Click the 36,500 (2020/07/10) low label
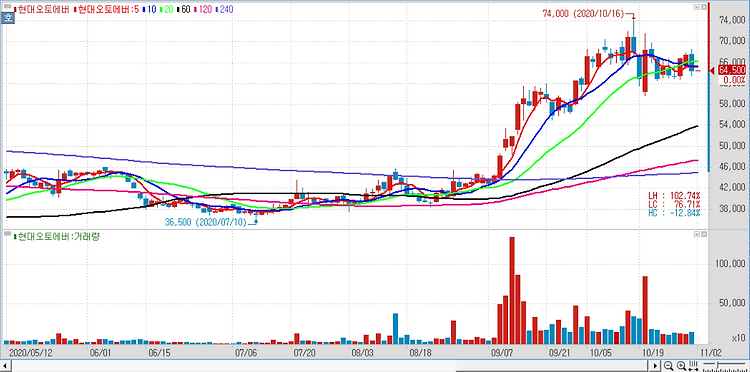Image resolution: width=750 pixels, height=372 pixels. pos(206,222)
